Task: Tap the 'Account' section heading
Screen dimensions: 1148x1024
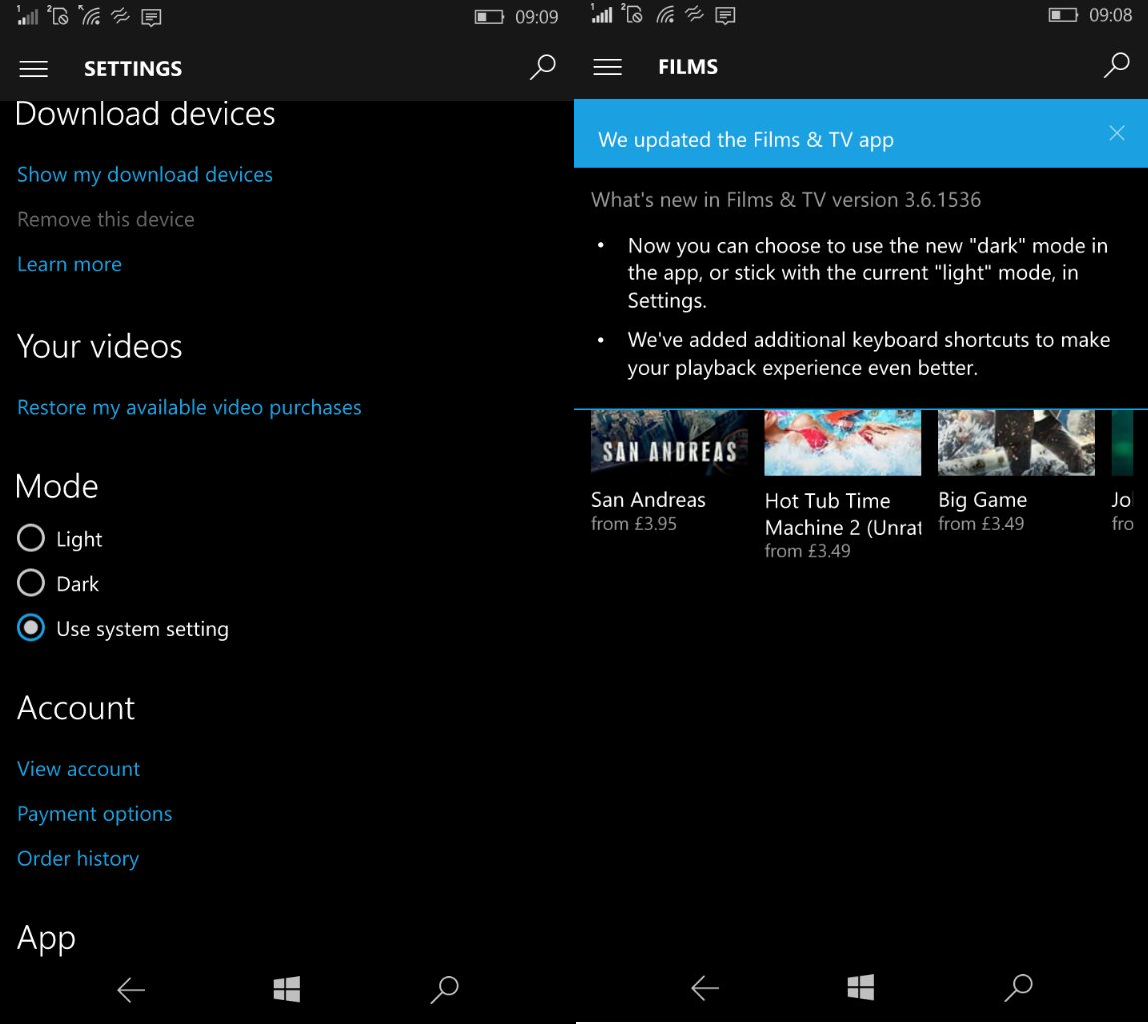Action: pos(76,708)
